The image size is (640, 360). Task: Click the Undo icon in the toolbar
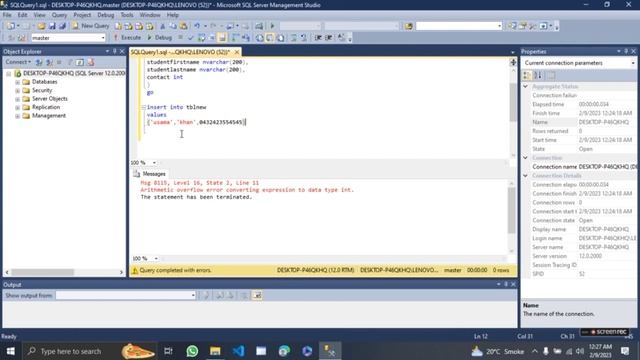[197, 26]
